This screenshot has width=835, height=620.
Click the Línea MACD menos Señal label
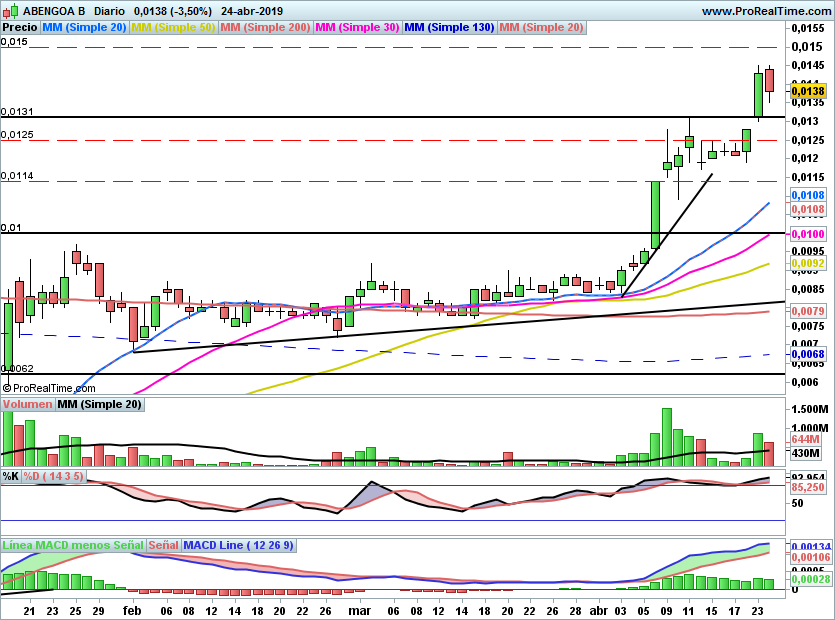click(x=73, y=545)
